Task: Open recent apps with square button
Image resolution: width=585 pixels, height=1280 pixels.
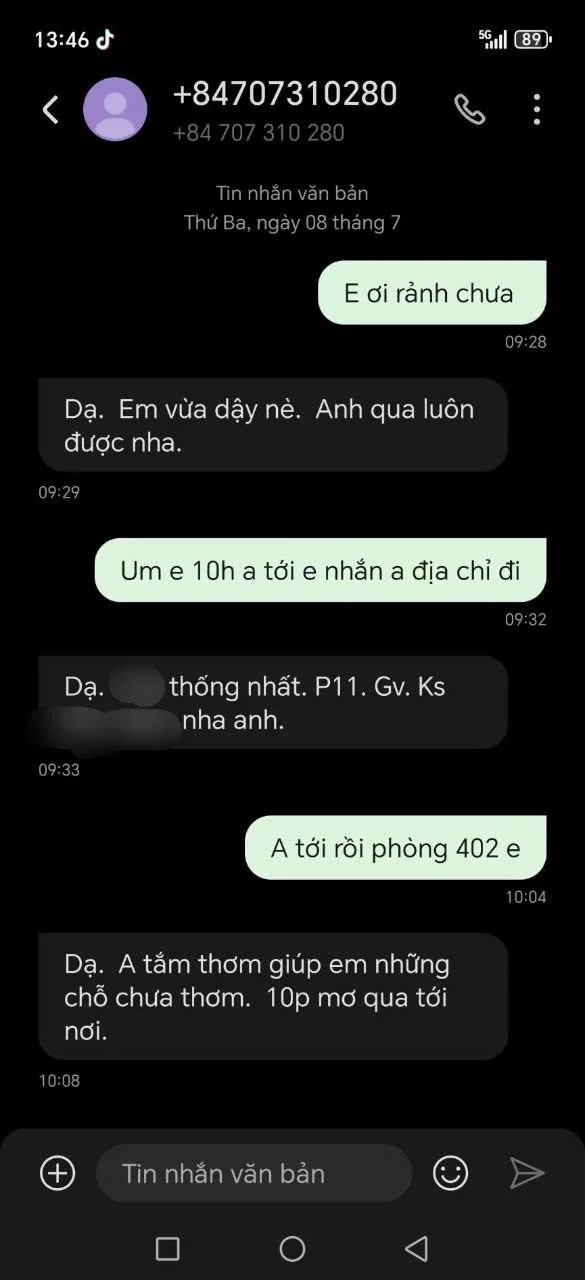Action: coord(168,1248)
